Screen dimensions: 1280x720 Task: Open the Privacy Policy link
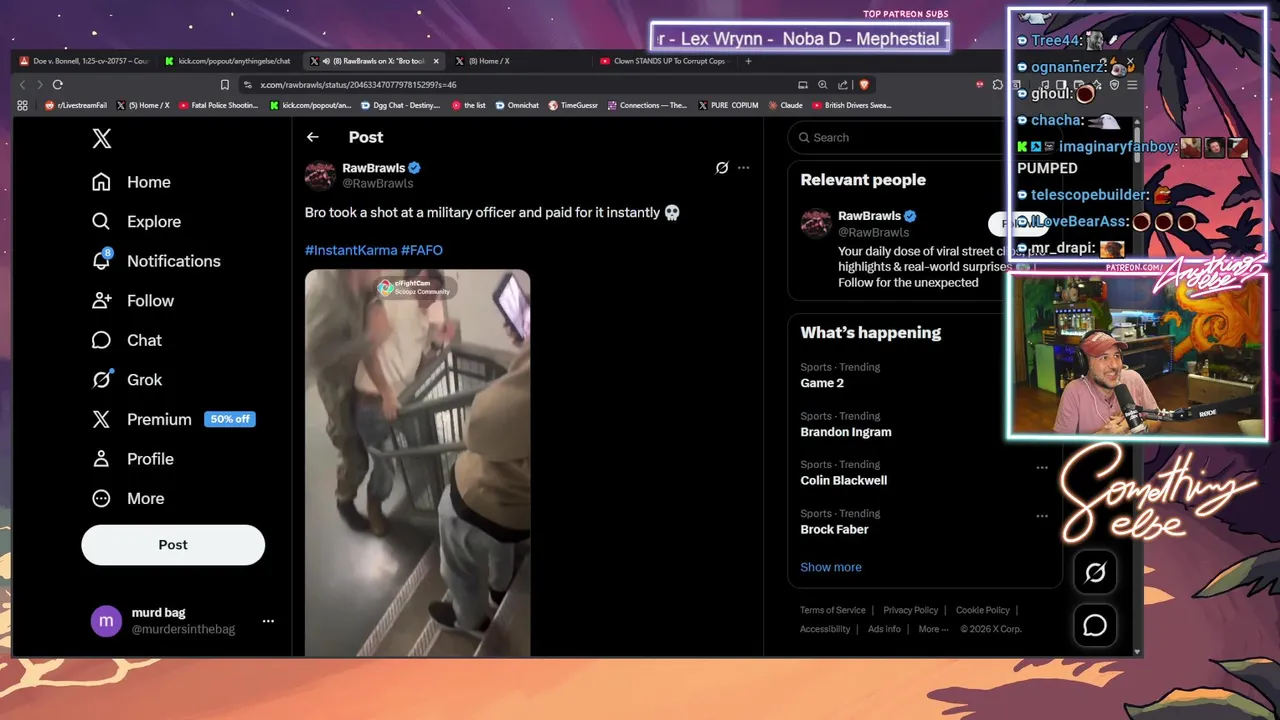(910, 610)
